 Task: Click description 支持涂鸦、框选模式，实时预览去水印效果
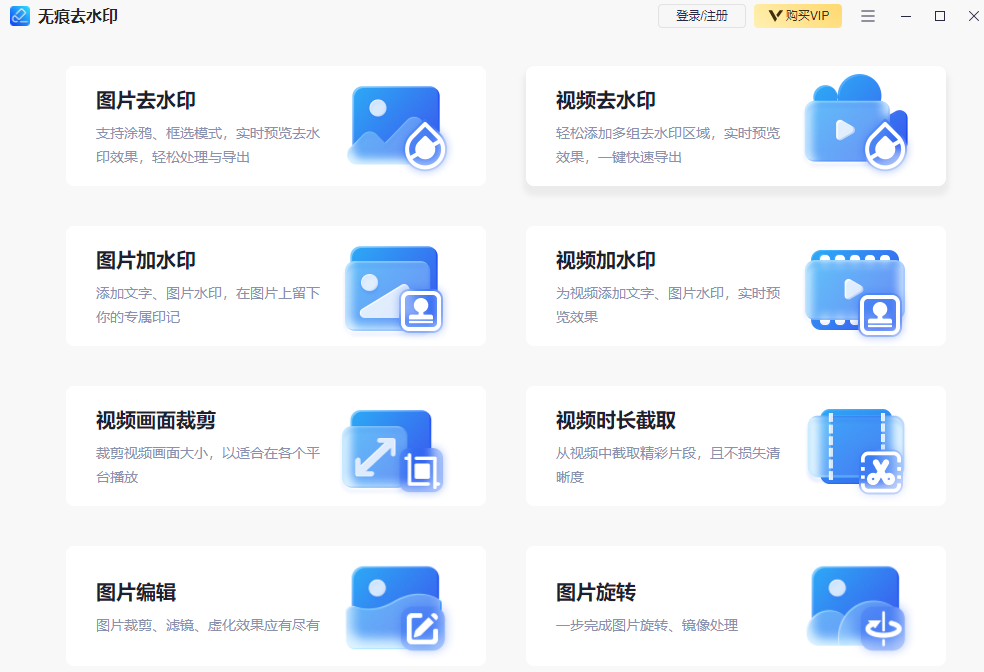(208, 145)
